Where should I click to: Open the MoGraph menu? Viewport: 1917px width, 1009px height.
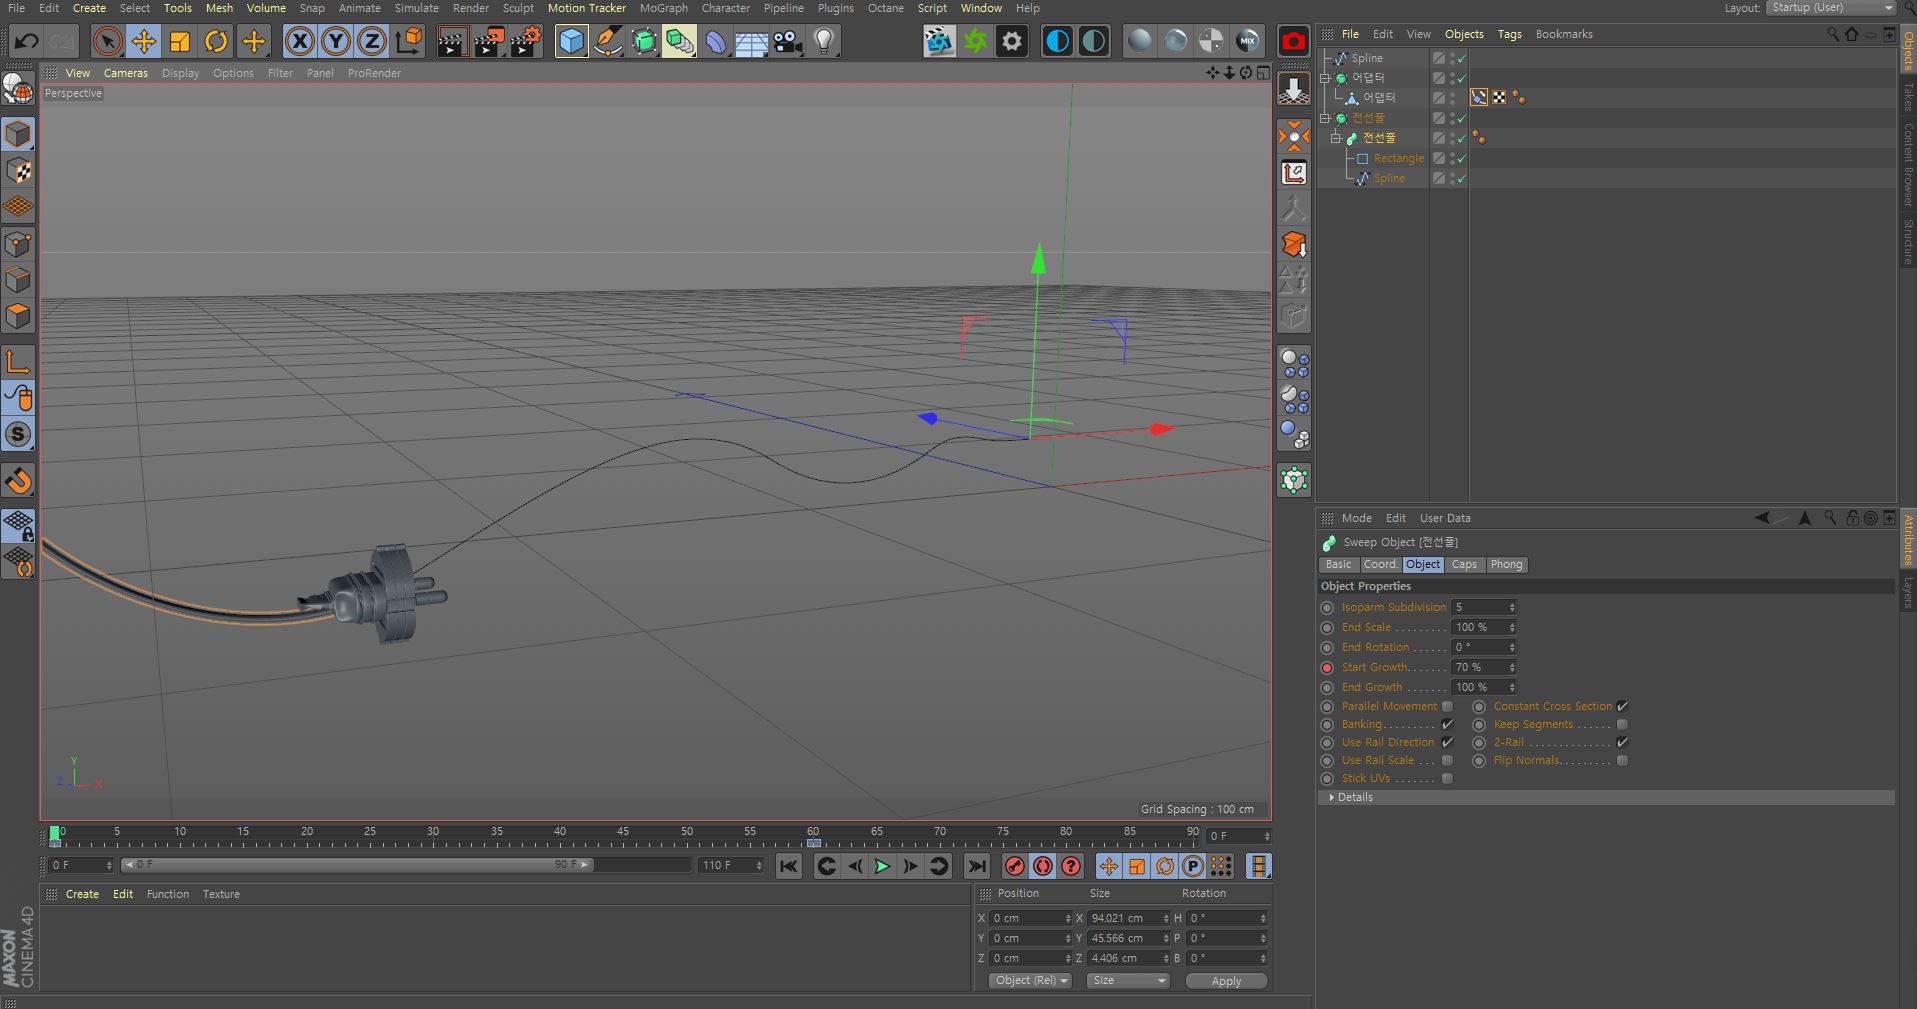[x=663, y=8]
